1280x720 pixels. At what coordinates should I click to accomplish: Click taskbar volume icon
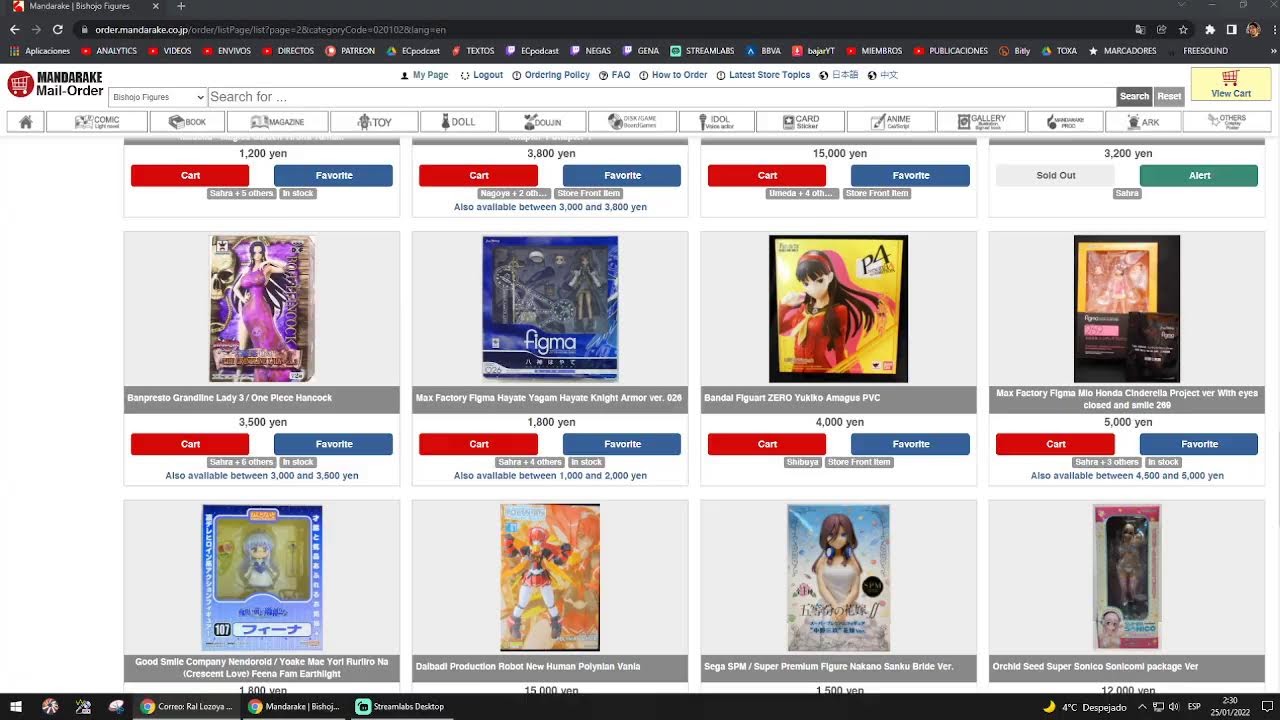click(x=1175, y=706)
